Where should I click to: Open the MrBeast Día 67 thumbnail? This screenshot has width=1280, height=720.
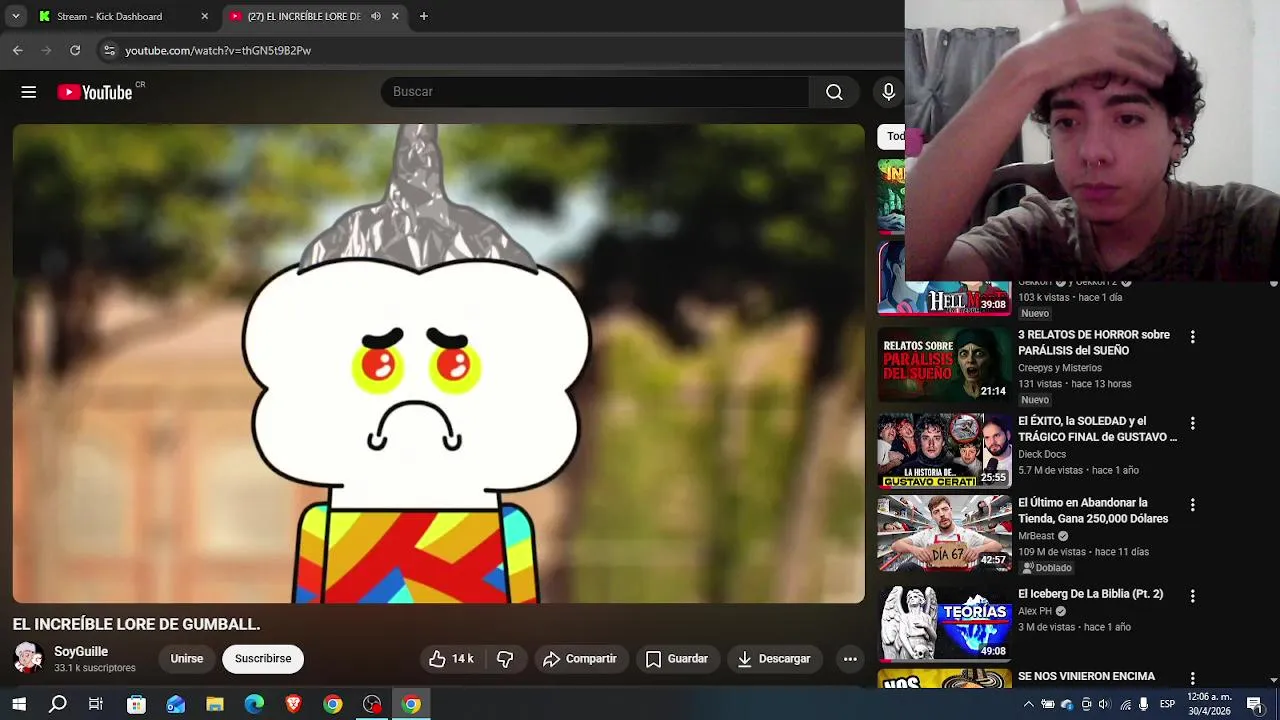[x=945, y=533]
